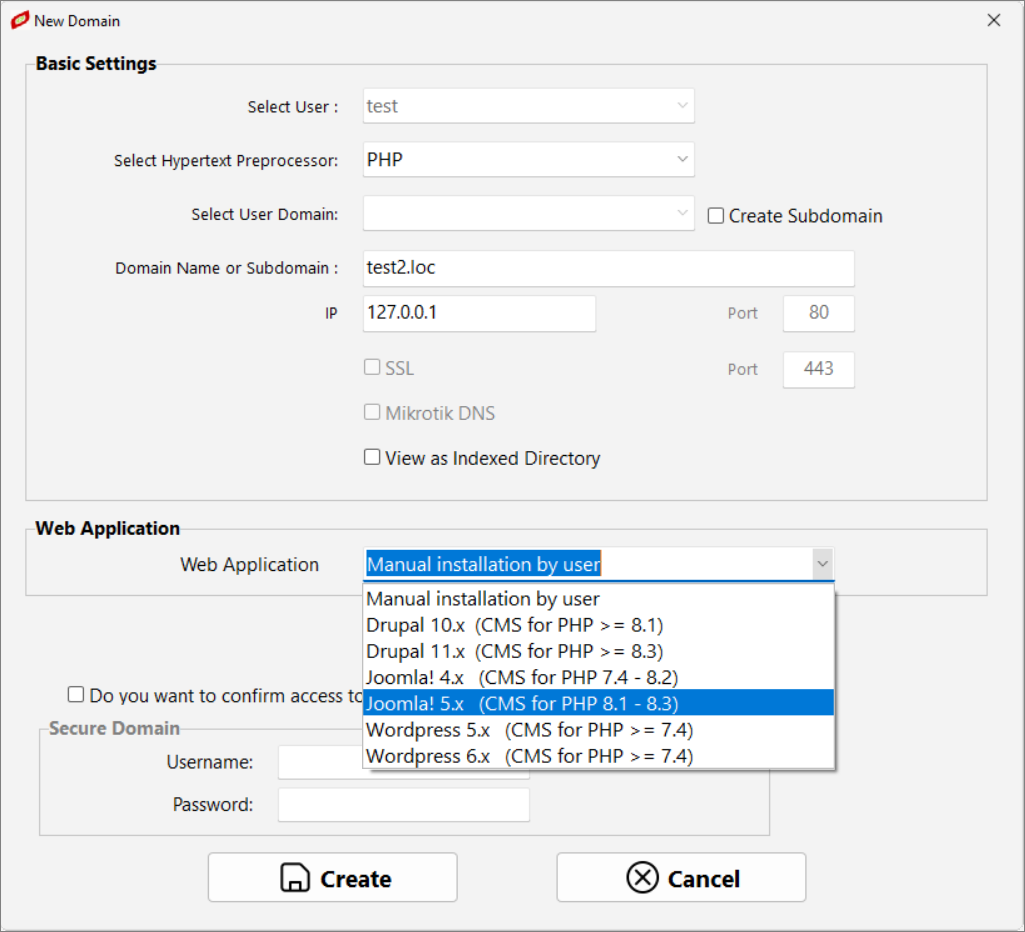This screenshot has width=1025, height=932.
Task: Choose the highlighted Joomla! 5.x entry
Action: point(522,703)
